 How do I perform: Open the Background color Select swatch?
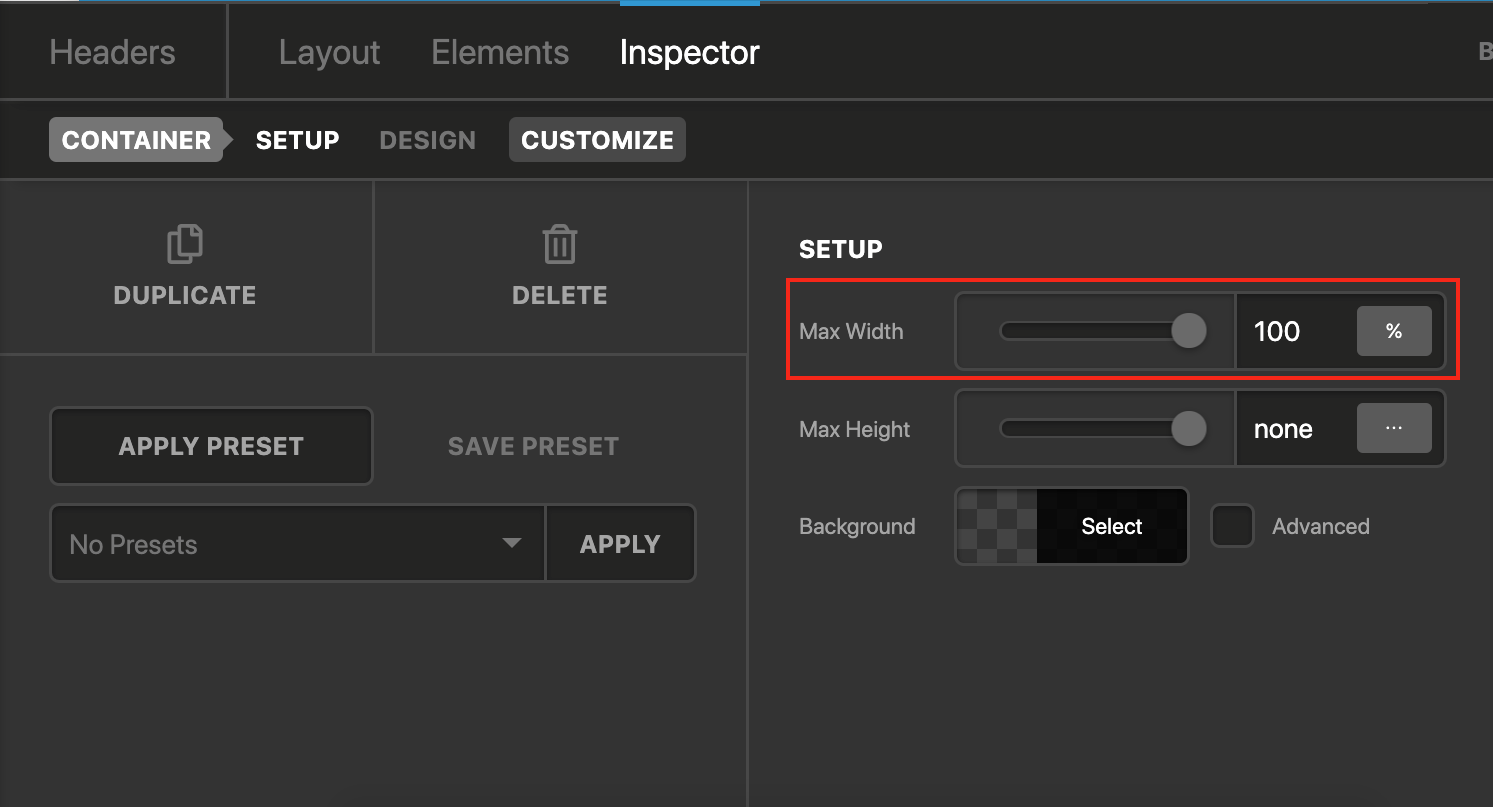point(1072,526)
